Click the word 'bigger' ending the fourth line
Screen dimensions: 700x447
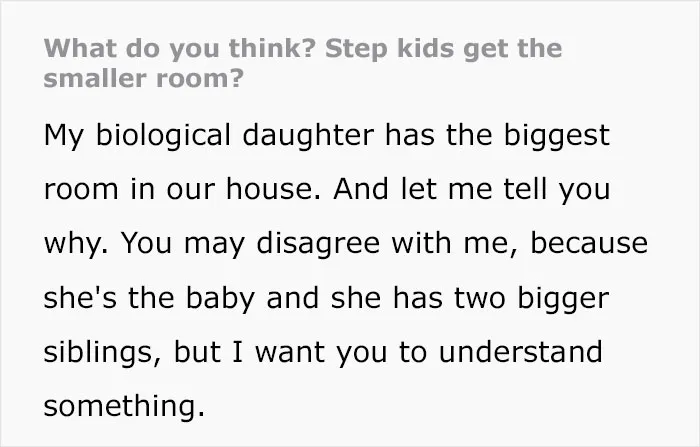[563, 298]
